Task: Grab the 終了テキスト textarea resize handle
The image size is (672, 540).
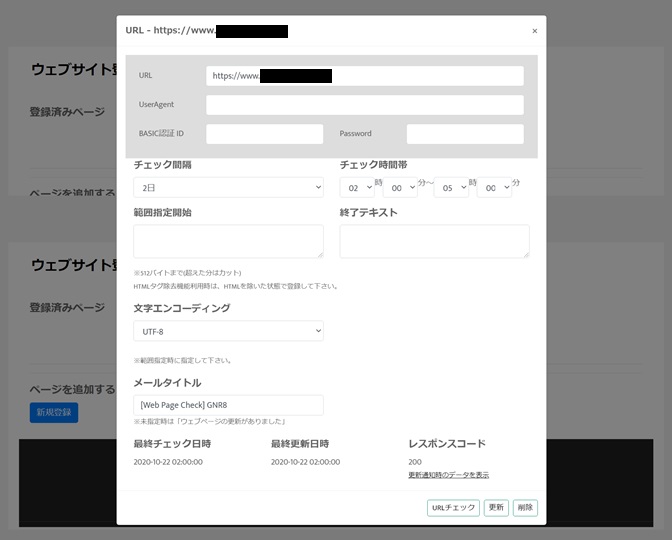Action: click(525, 254)
